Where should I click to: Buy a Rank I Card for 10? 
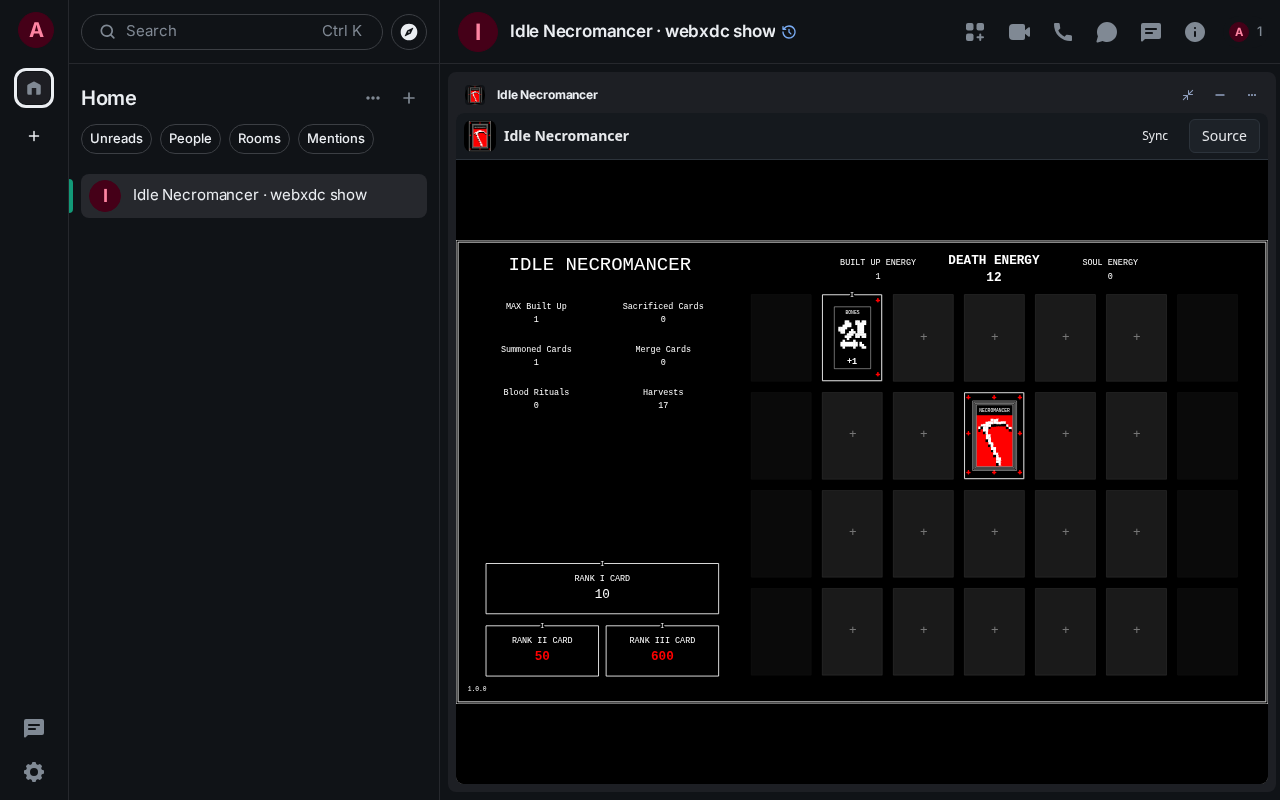[602, 588]
